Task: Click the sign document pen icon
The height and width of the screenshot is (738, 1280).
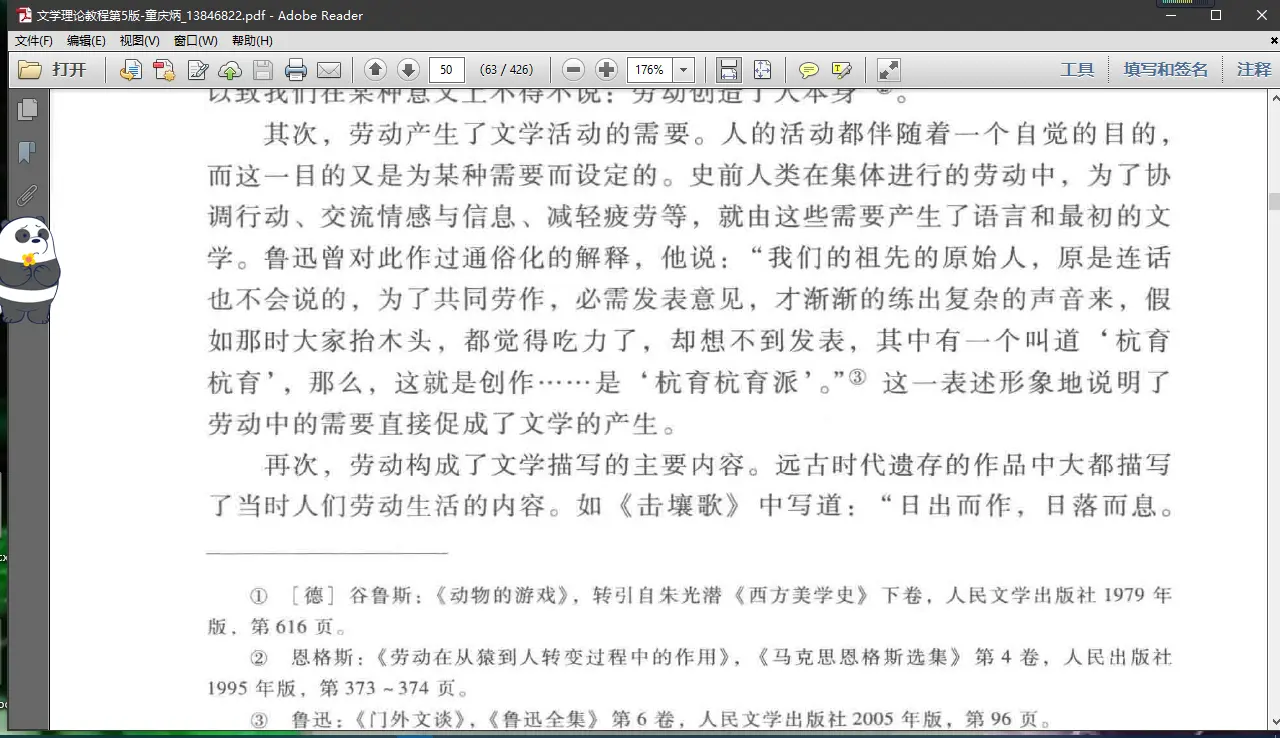Action: [198, 70]
